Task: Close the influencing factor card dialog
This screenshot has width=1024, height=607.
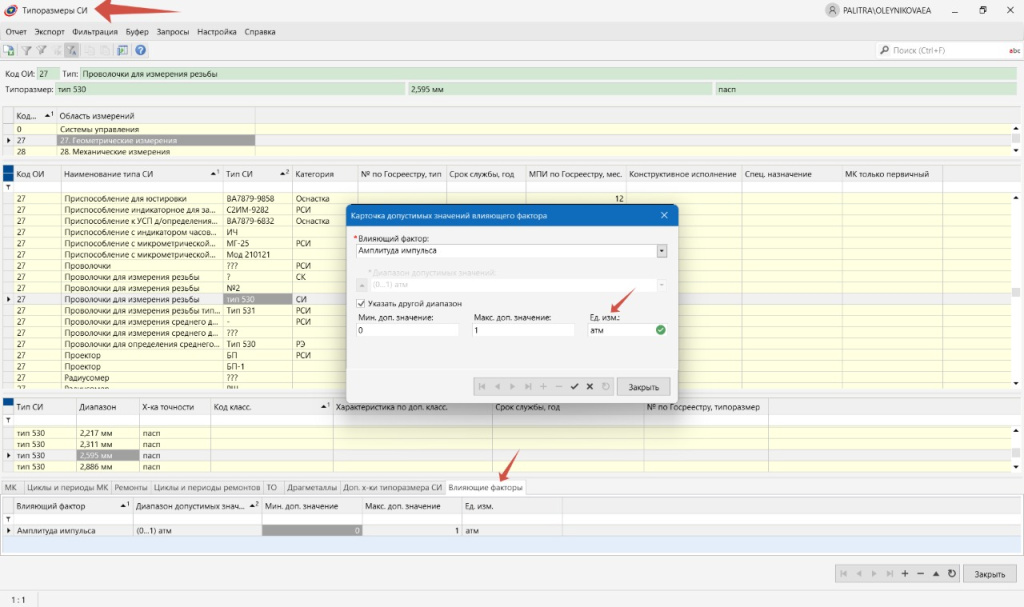Action: click(664, 215)
